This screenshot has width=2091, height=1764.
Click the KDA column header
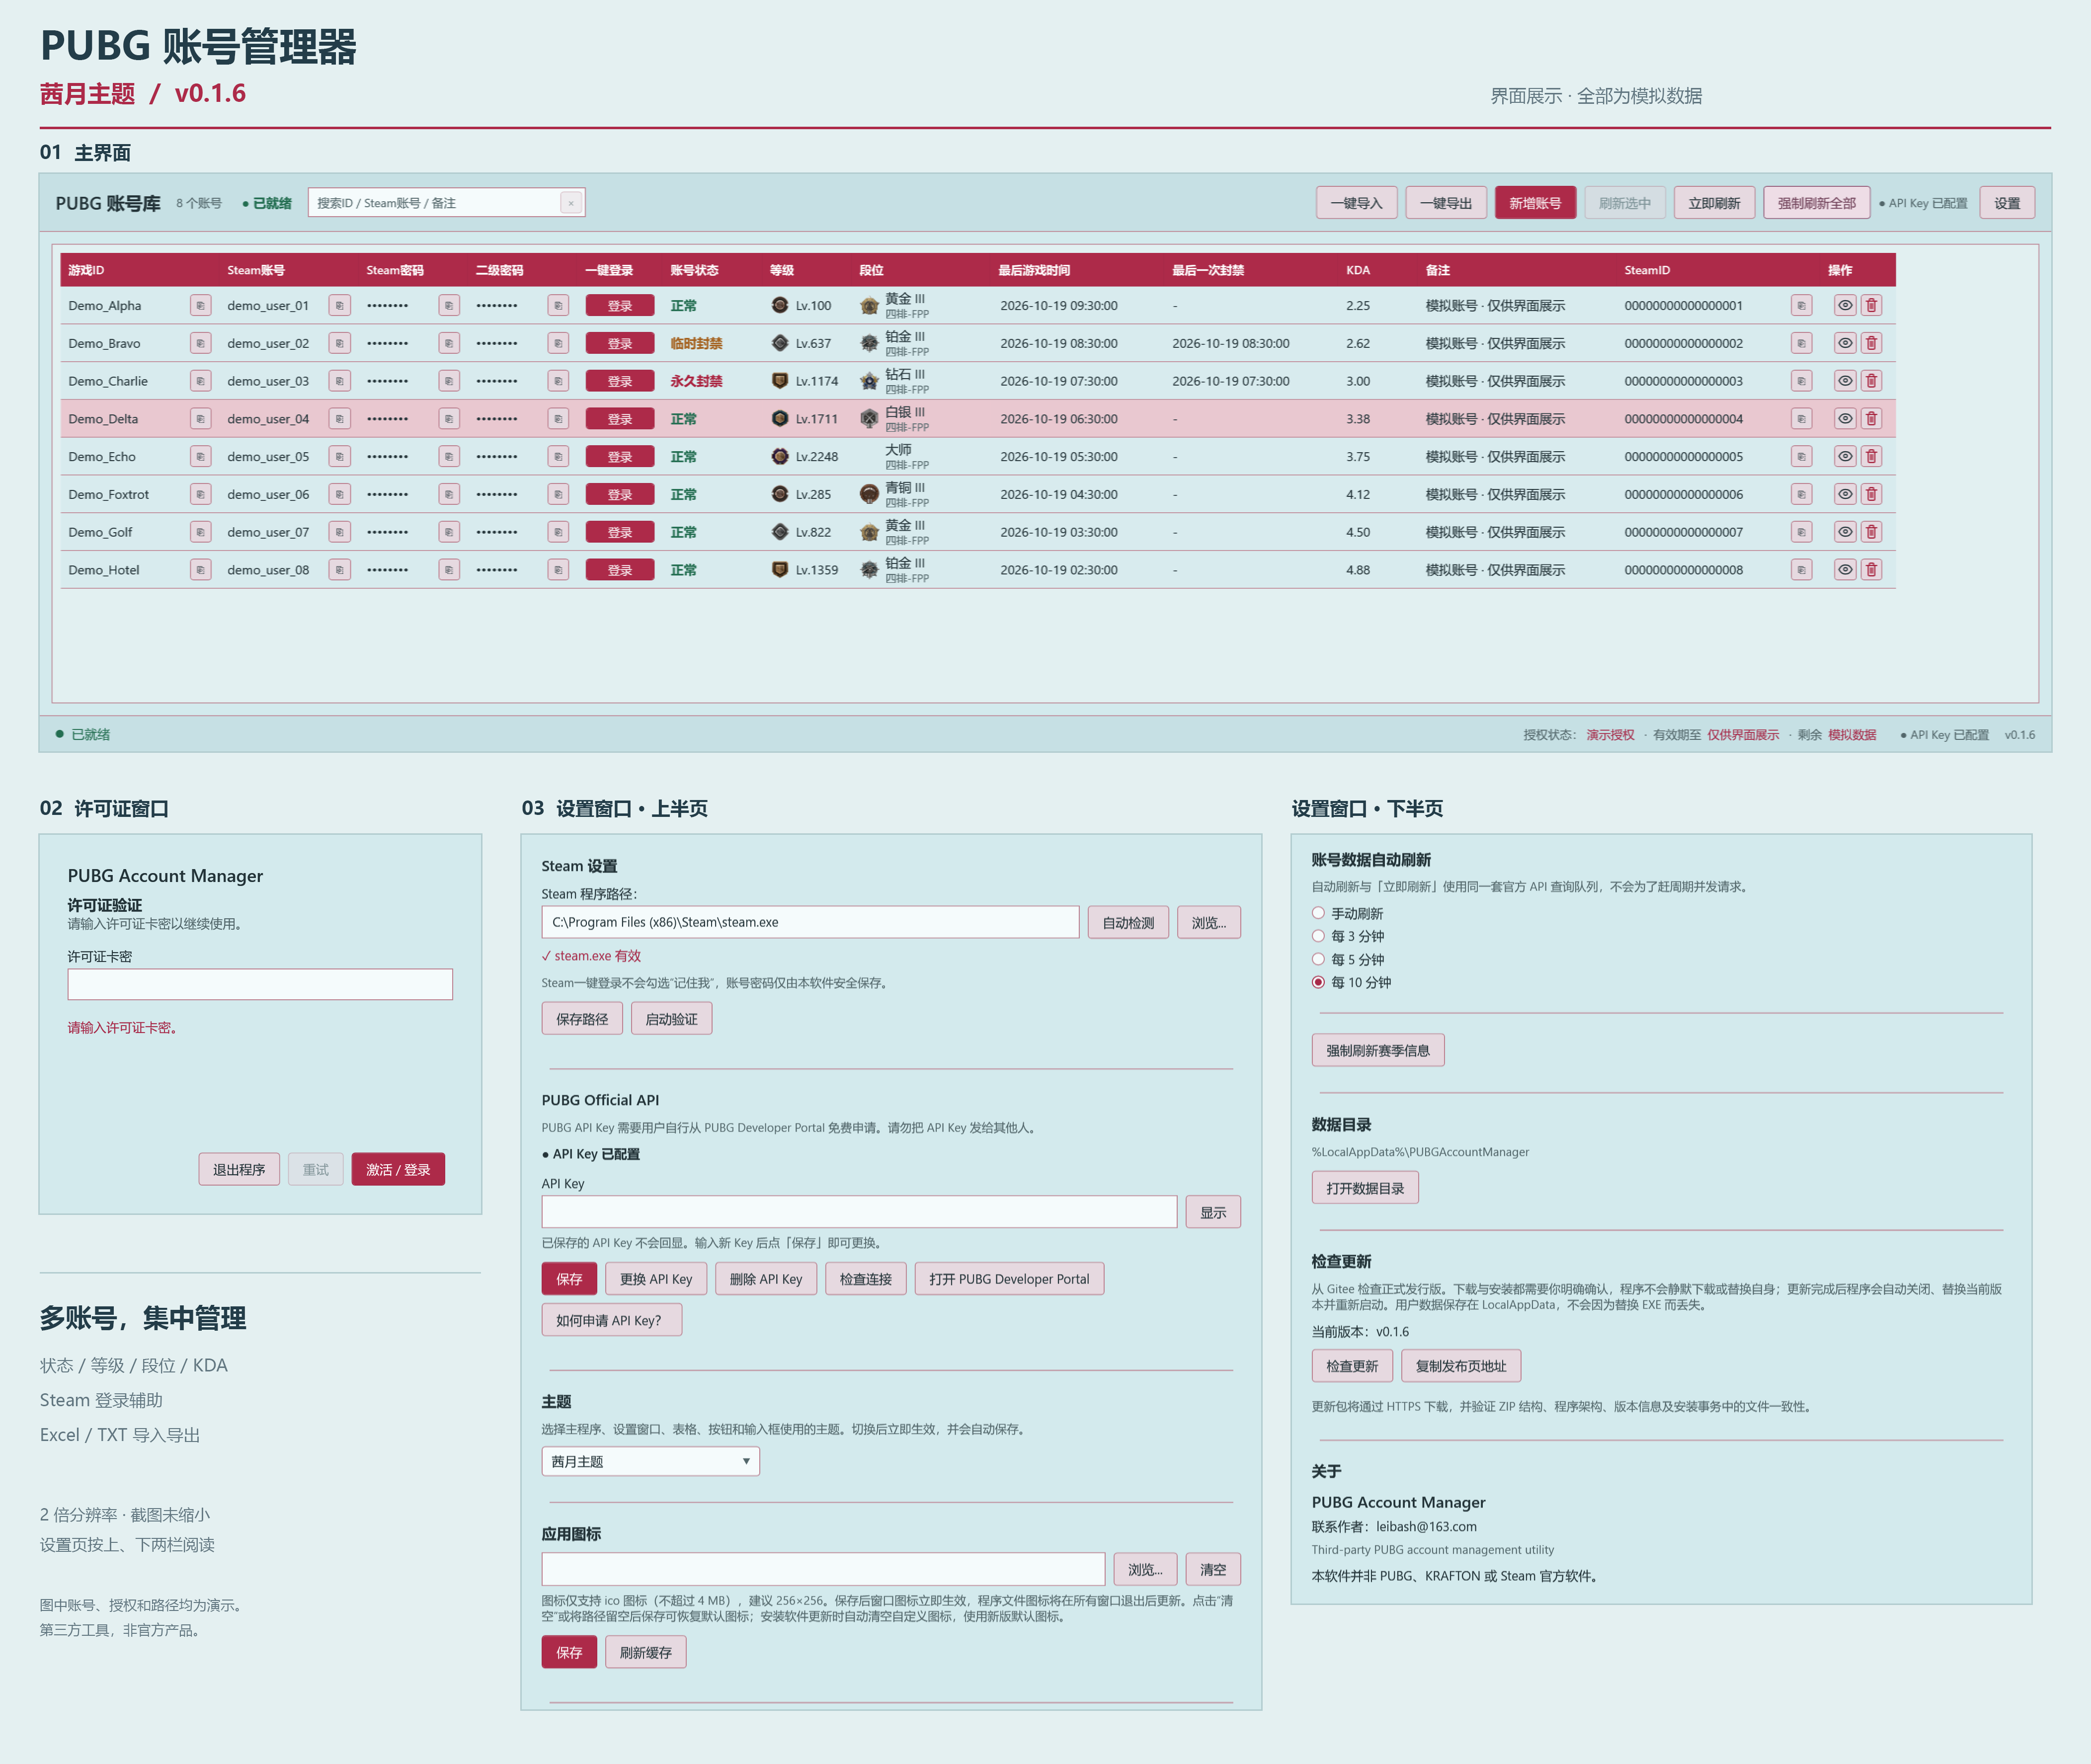point(1358,270)
